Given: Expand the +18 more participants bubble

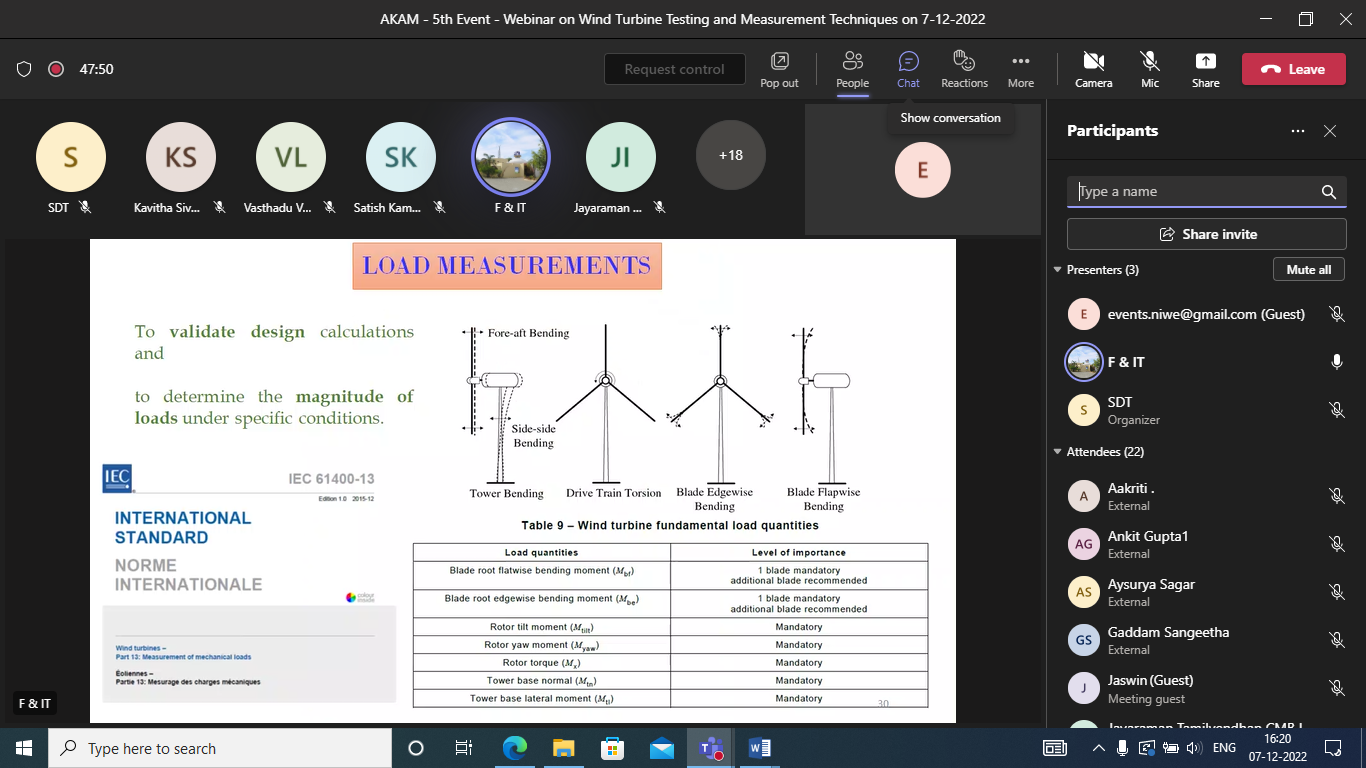Looking at the screenshot, I should (x=730, y=155).
